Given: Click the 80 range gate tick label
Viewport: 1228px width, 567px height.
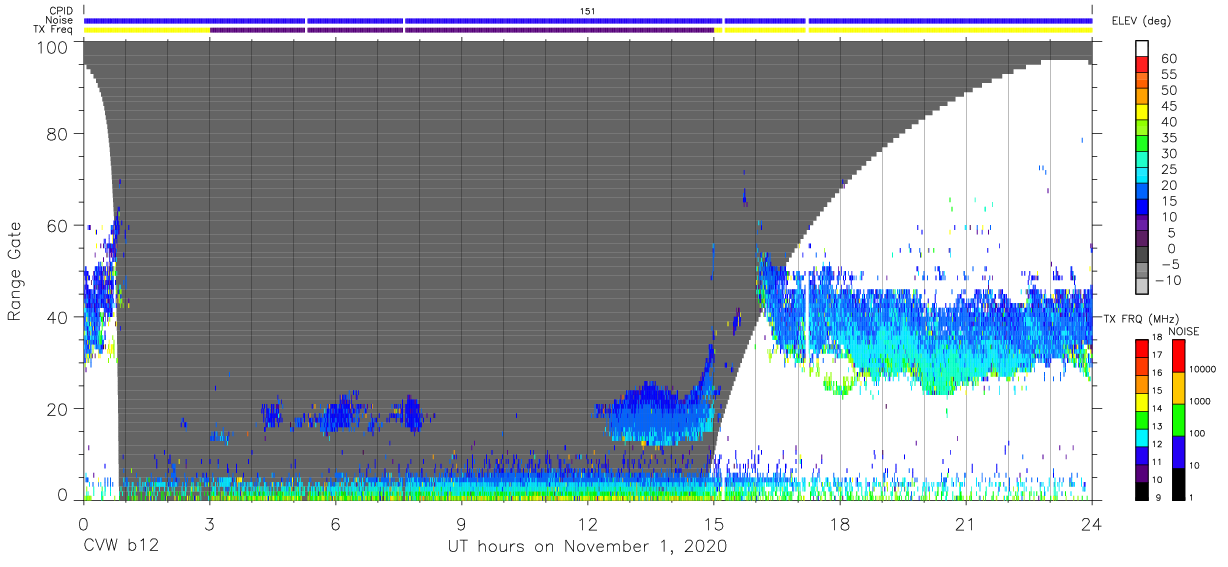Looking at the screenshot, I should (57, 135).
